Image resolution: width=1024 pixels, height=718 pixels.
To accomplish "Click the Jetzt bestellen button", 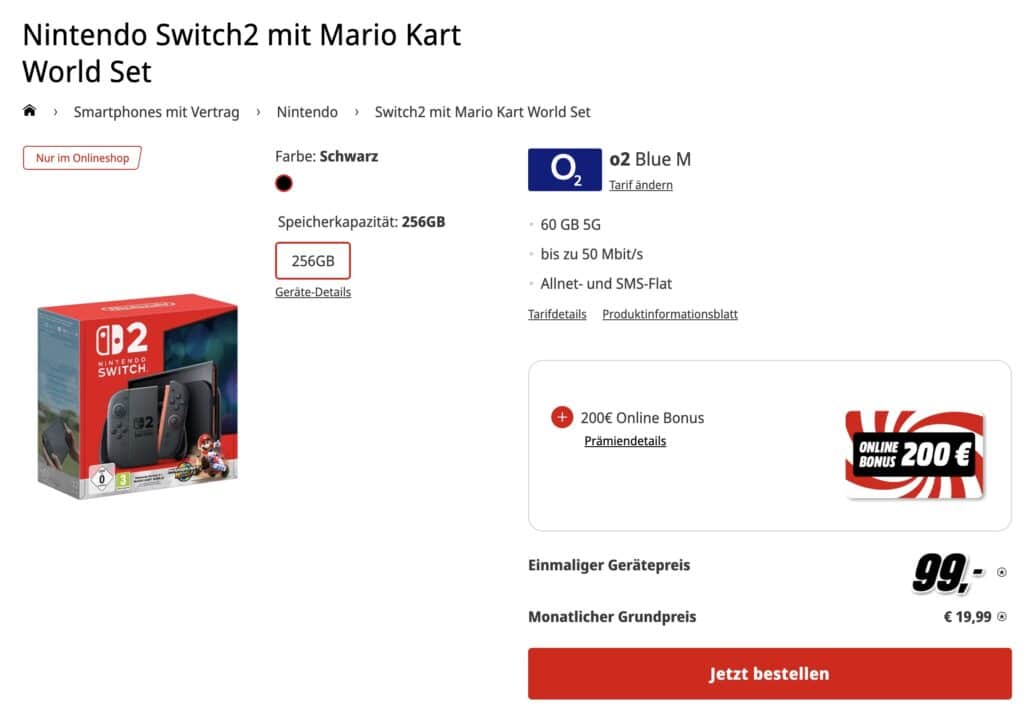I will 769,674.
